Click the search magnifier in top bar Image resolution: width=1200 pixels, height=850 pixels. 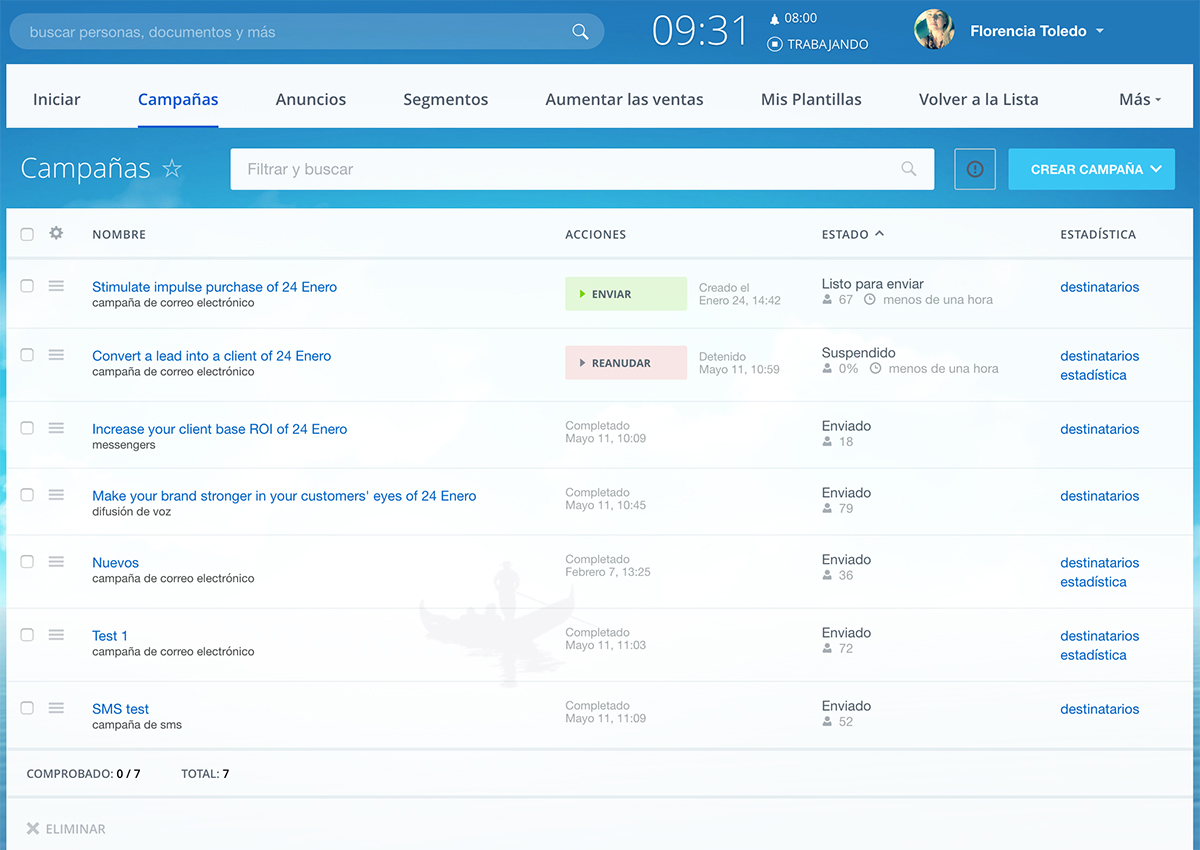coord(580,32)
